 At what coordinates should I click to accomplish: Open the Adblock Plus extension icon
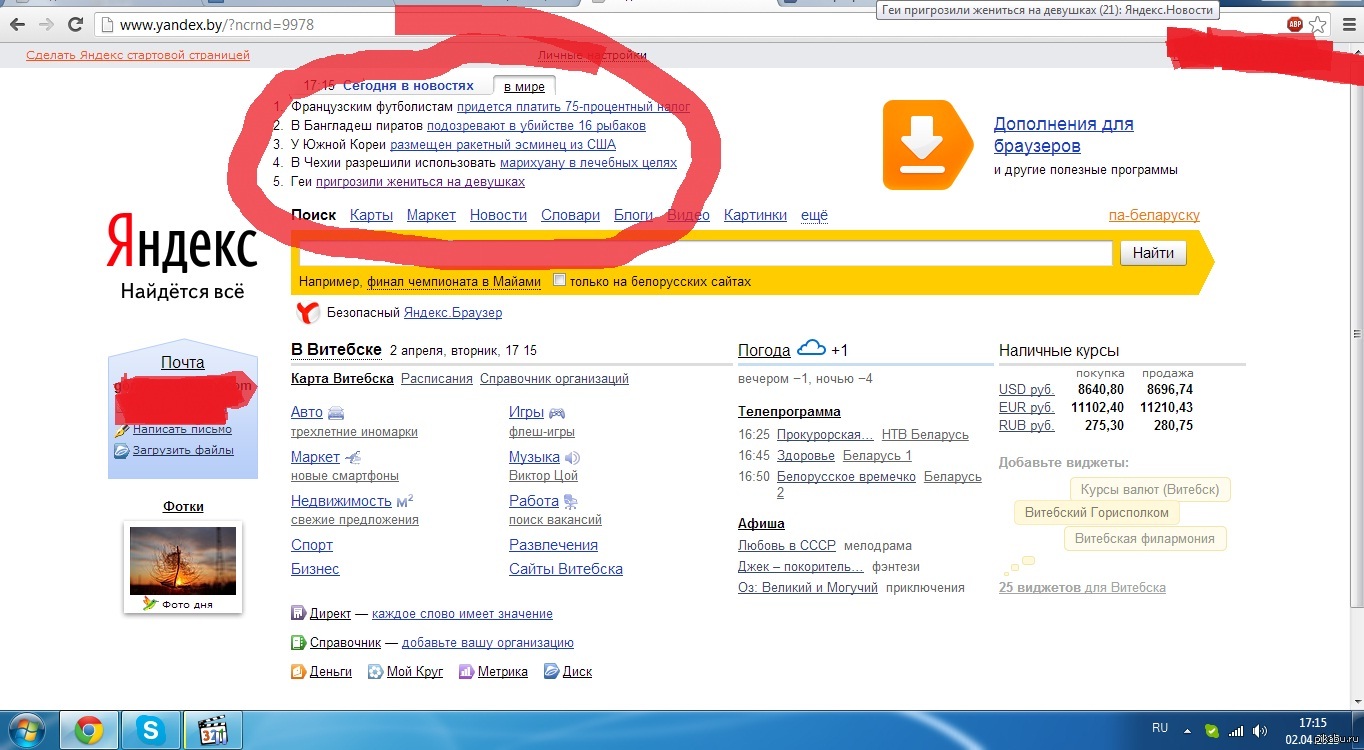1295,25
